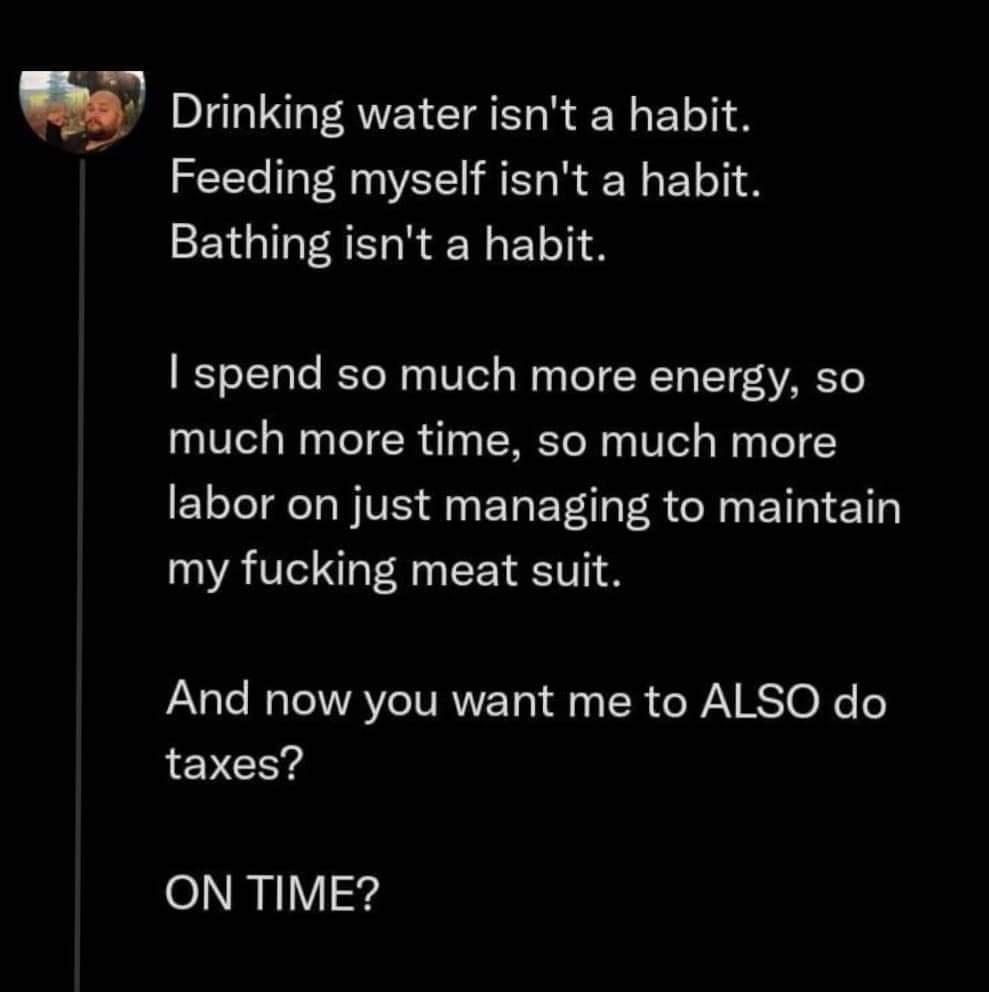
Task: Click the line starting "I spend so much"
Action: [x=516, y=378]
